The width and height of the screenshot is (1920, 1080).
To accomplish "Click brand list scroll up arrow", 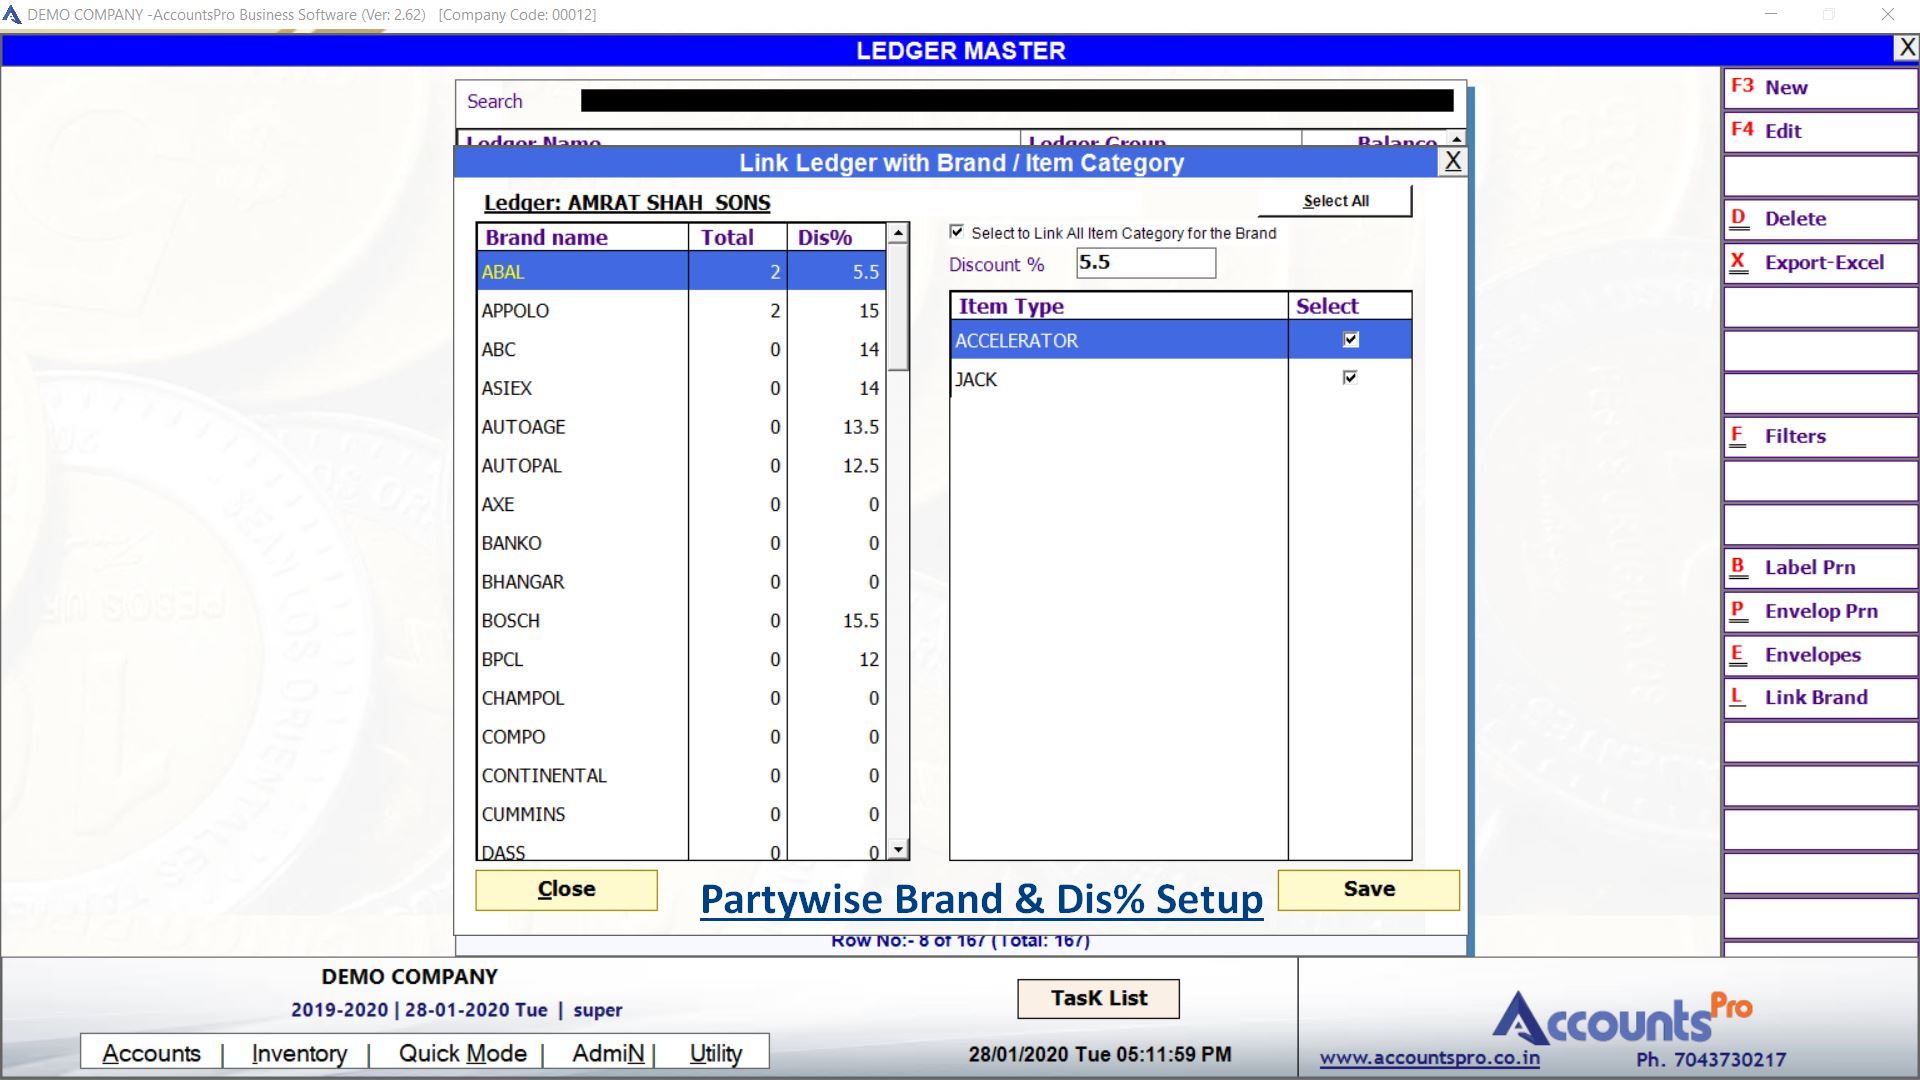I will click(x=898, y=233).
